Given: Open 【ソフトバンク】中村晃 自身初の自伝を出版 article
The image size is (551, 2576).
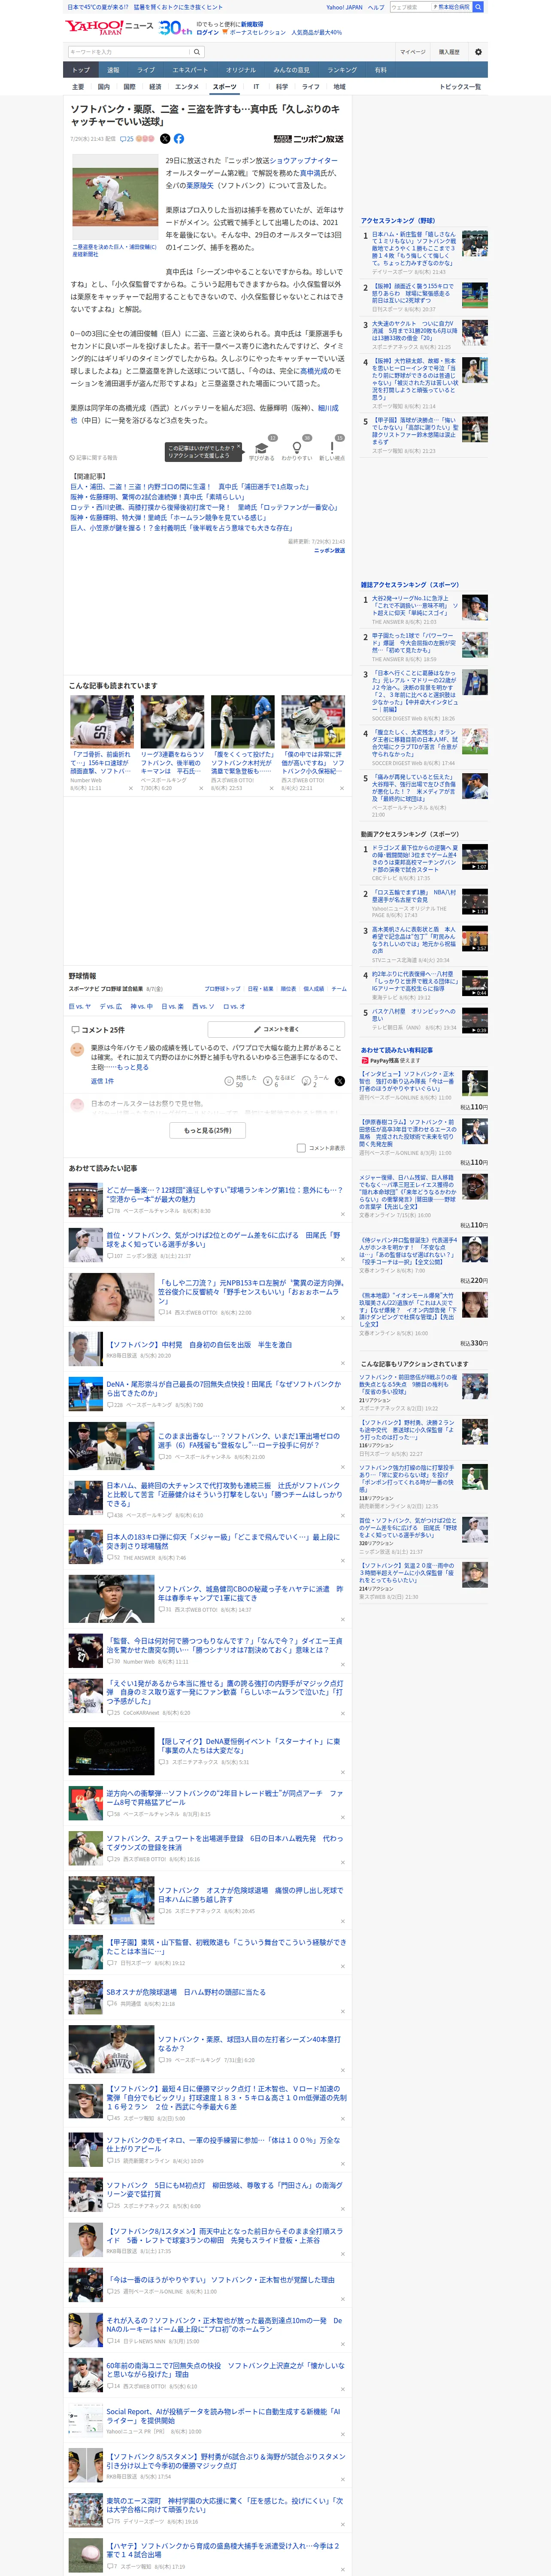Looking at the screenshot, I should pos(199,1345).
